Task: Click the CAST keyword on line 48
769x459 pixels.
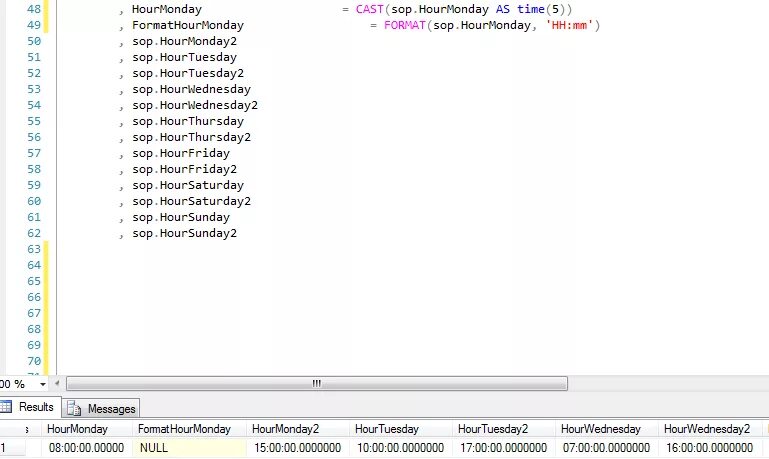Action: coord(369,9)
